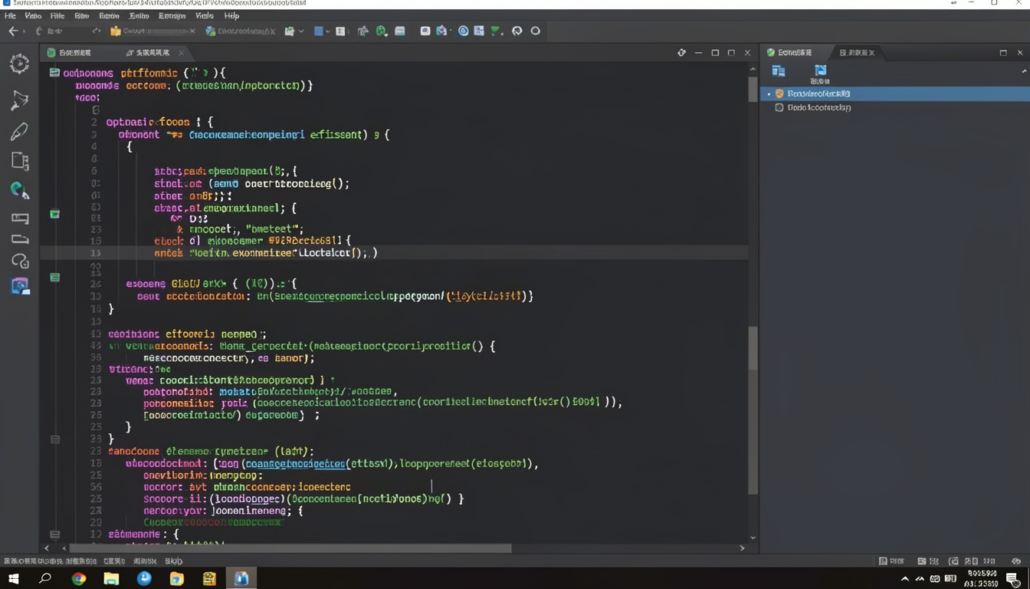
Task: Open the documents icon in left sidebar
Action: (19, 161)
